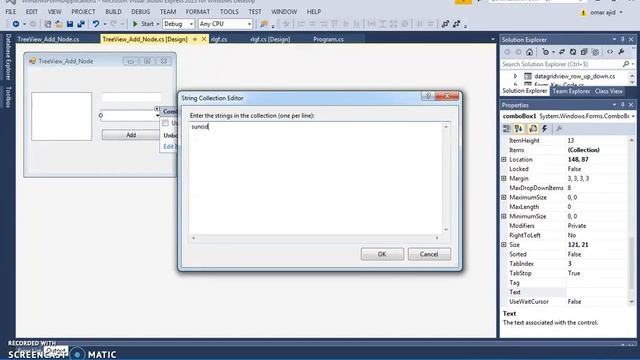
Task: Click the Save All toolbar icon
Action: point(81,24)
